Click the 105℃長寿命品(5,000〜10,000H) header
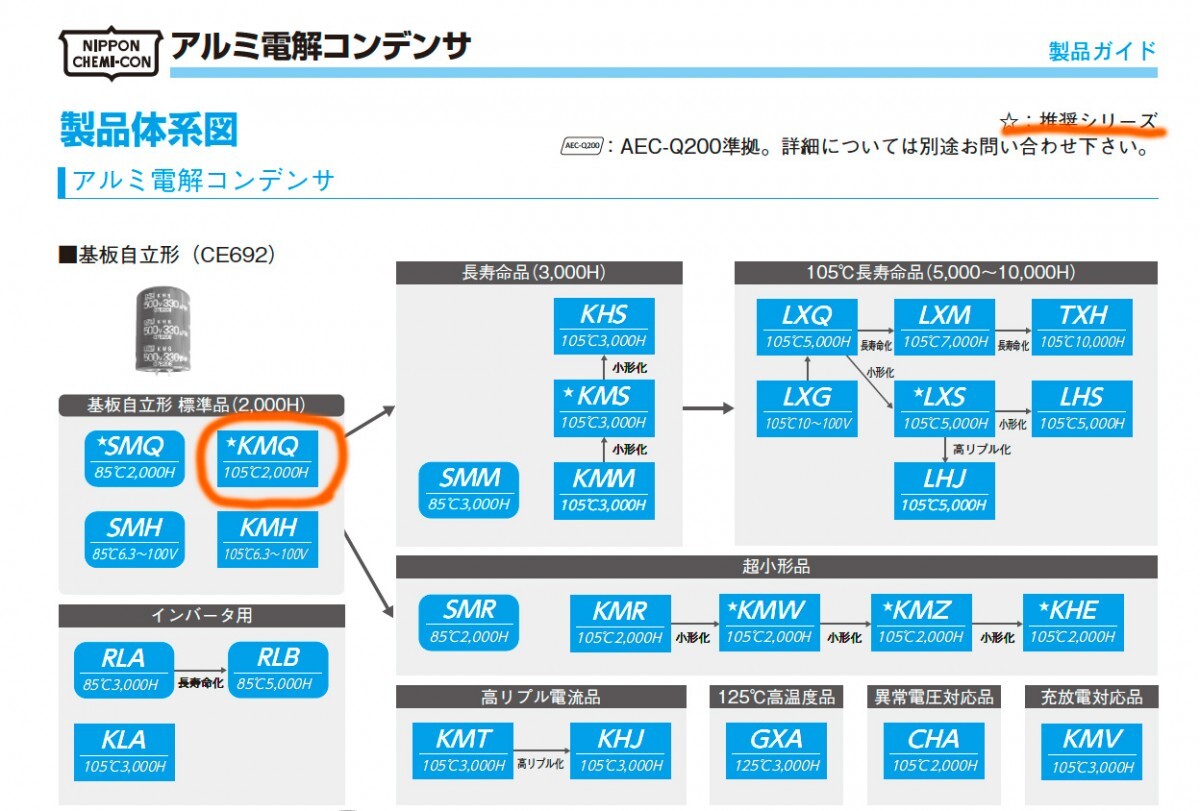This screenshot has height=811, width=1200. pos(946,272)
